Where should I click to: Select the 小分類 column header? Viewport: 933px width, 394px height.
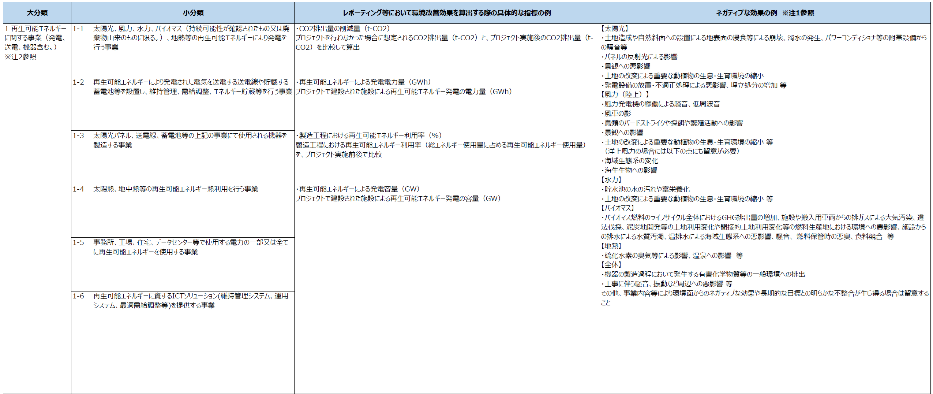(x=183, y=12)
